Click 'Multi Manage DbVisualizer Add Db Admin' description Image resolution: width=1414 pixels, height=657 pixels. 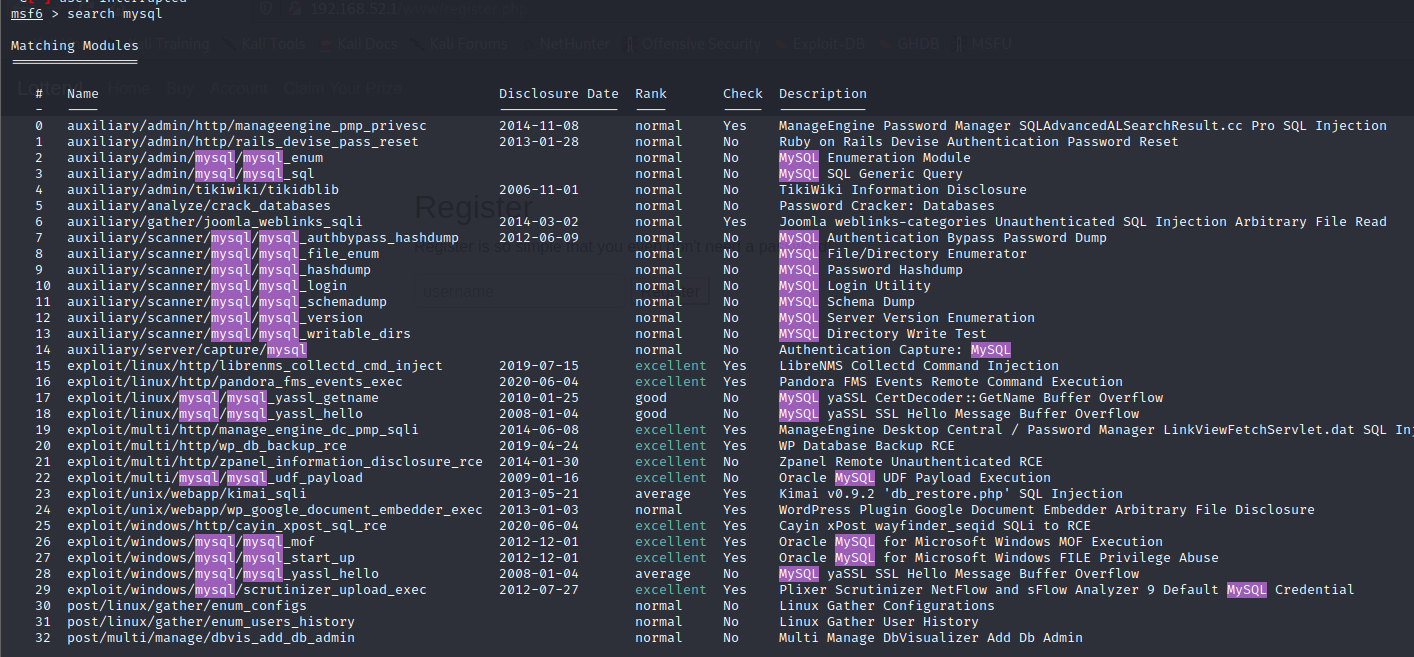[931, 638]
